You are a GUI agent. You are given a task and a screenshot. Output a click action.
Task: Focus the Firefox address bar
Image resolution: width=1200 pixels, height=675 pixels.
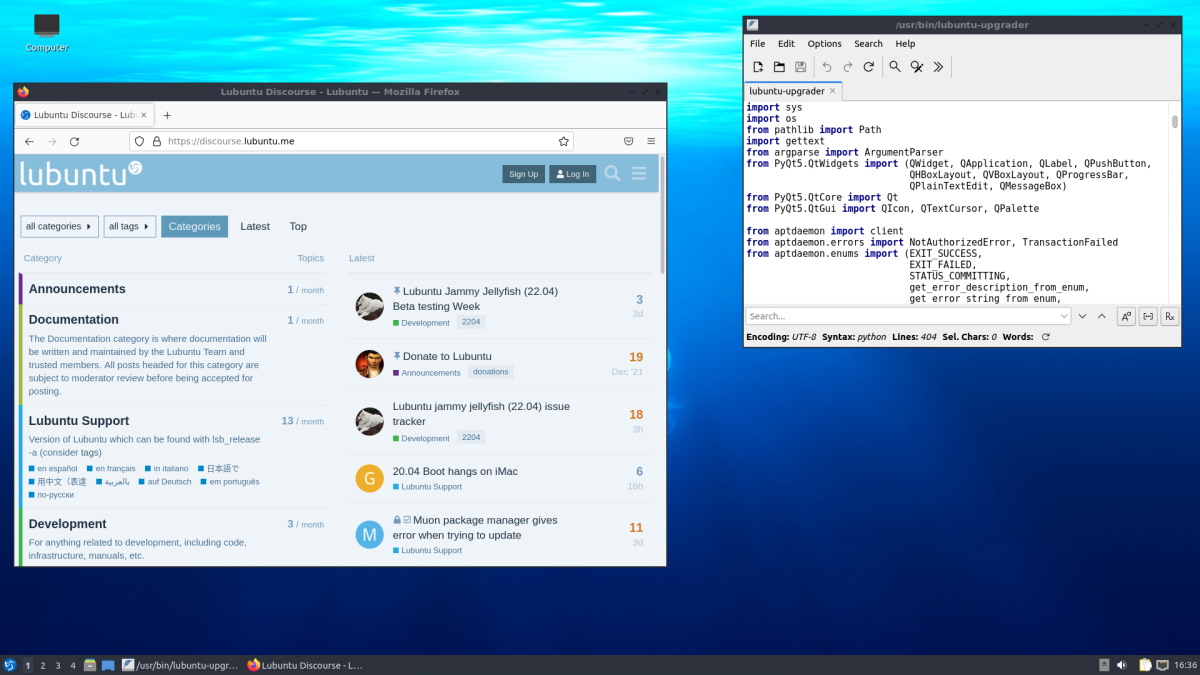click(350, 141)
